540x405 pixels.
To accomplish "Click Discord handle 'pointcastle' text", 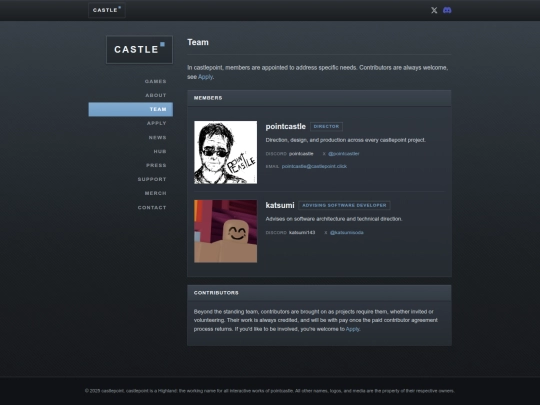I will 301,154.
